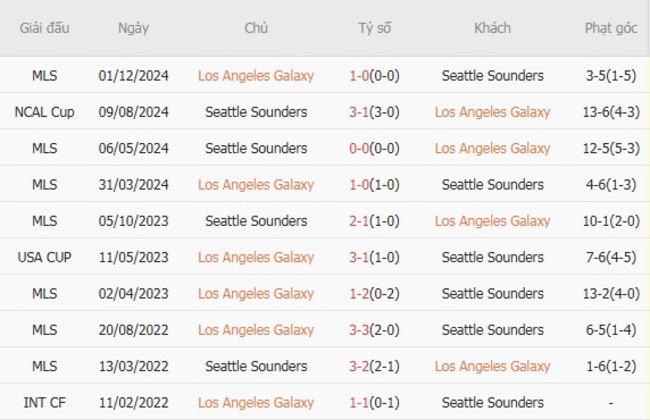The image size is (650, 420).
Task: Open Los Angeles Galaxy link in 11/05/2023 row
Action: (256, 257)
